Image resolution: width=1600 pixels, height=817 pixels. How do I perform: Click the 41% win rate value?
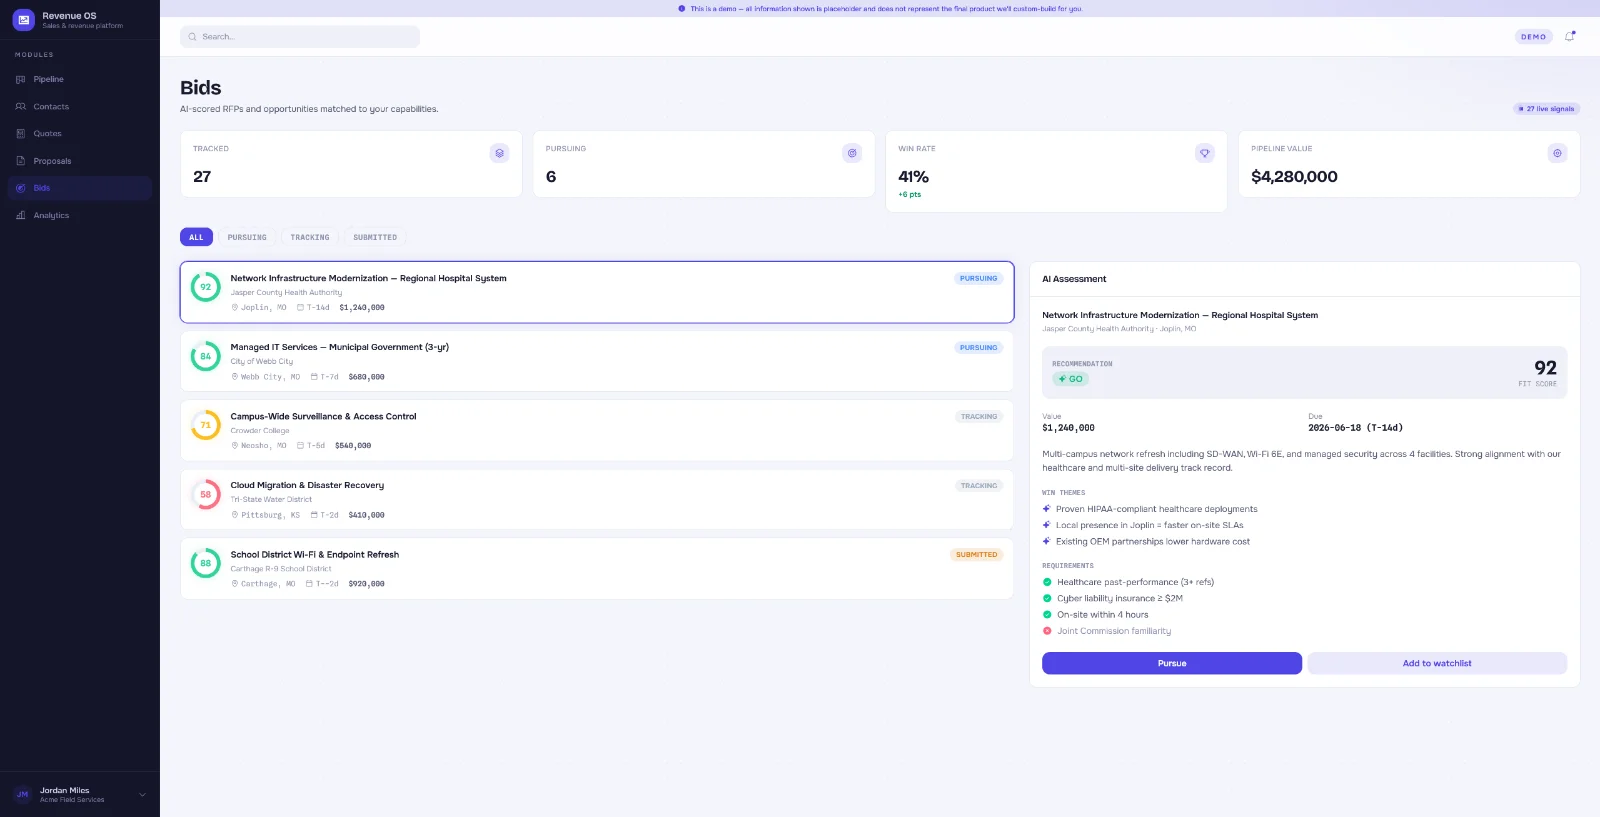pos(913,177)
